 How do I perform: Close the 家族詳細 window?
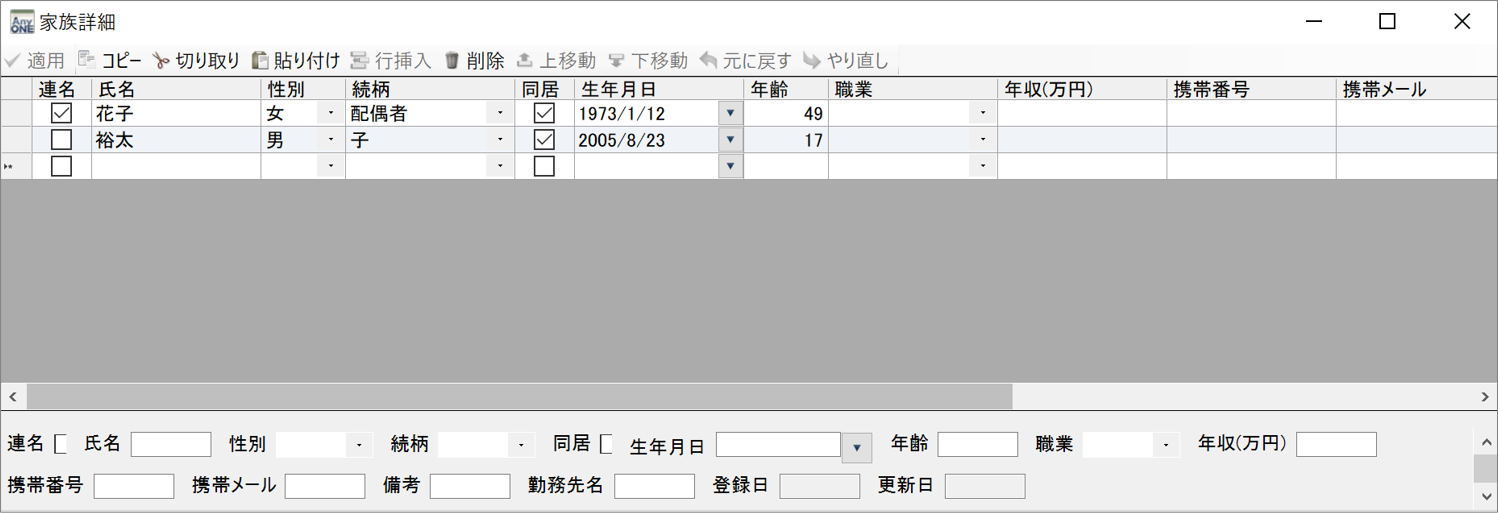point(1461,22)
